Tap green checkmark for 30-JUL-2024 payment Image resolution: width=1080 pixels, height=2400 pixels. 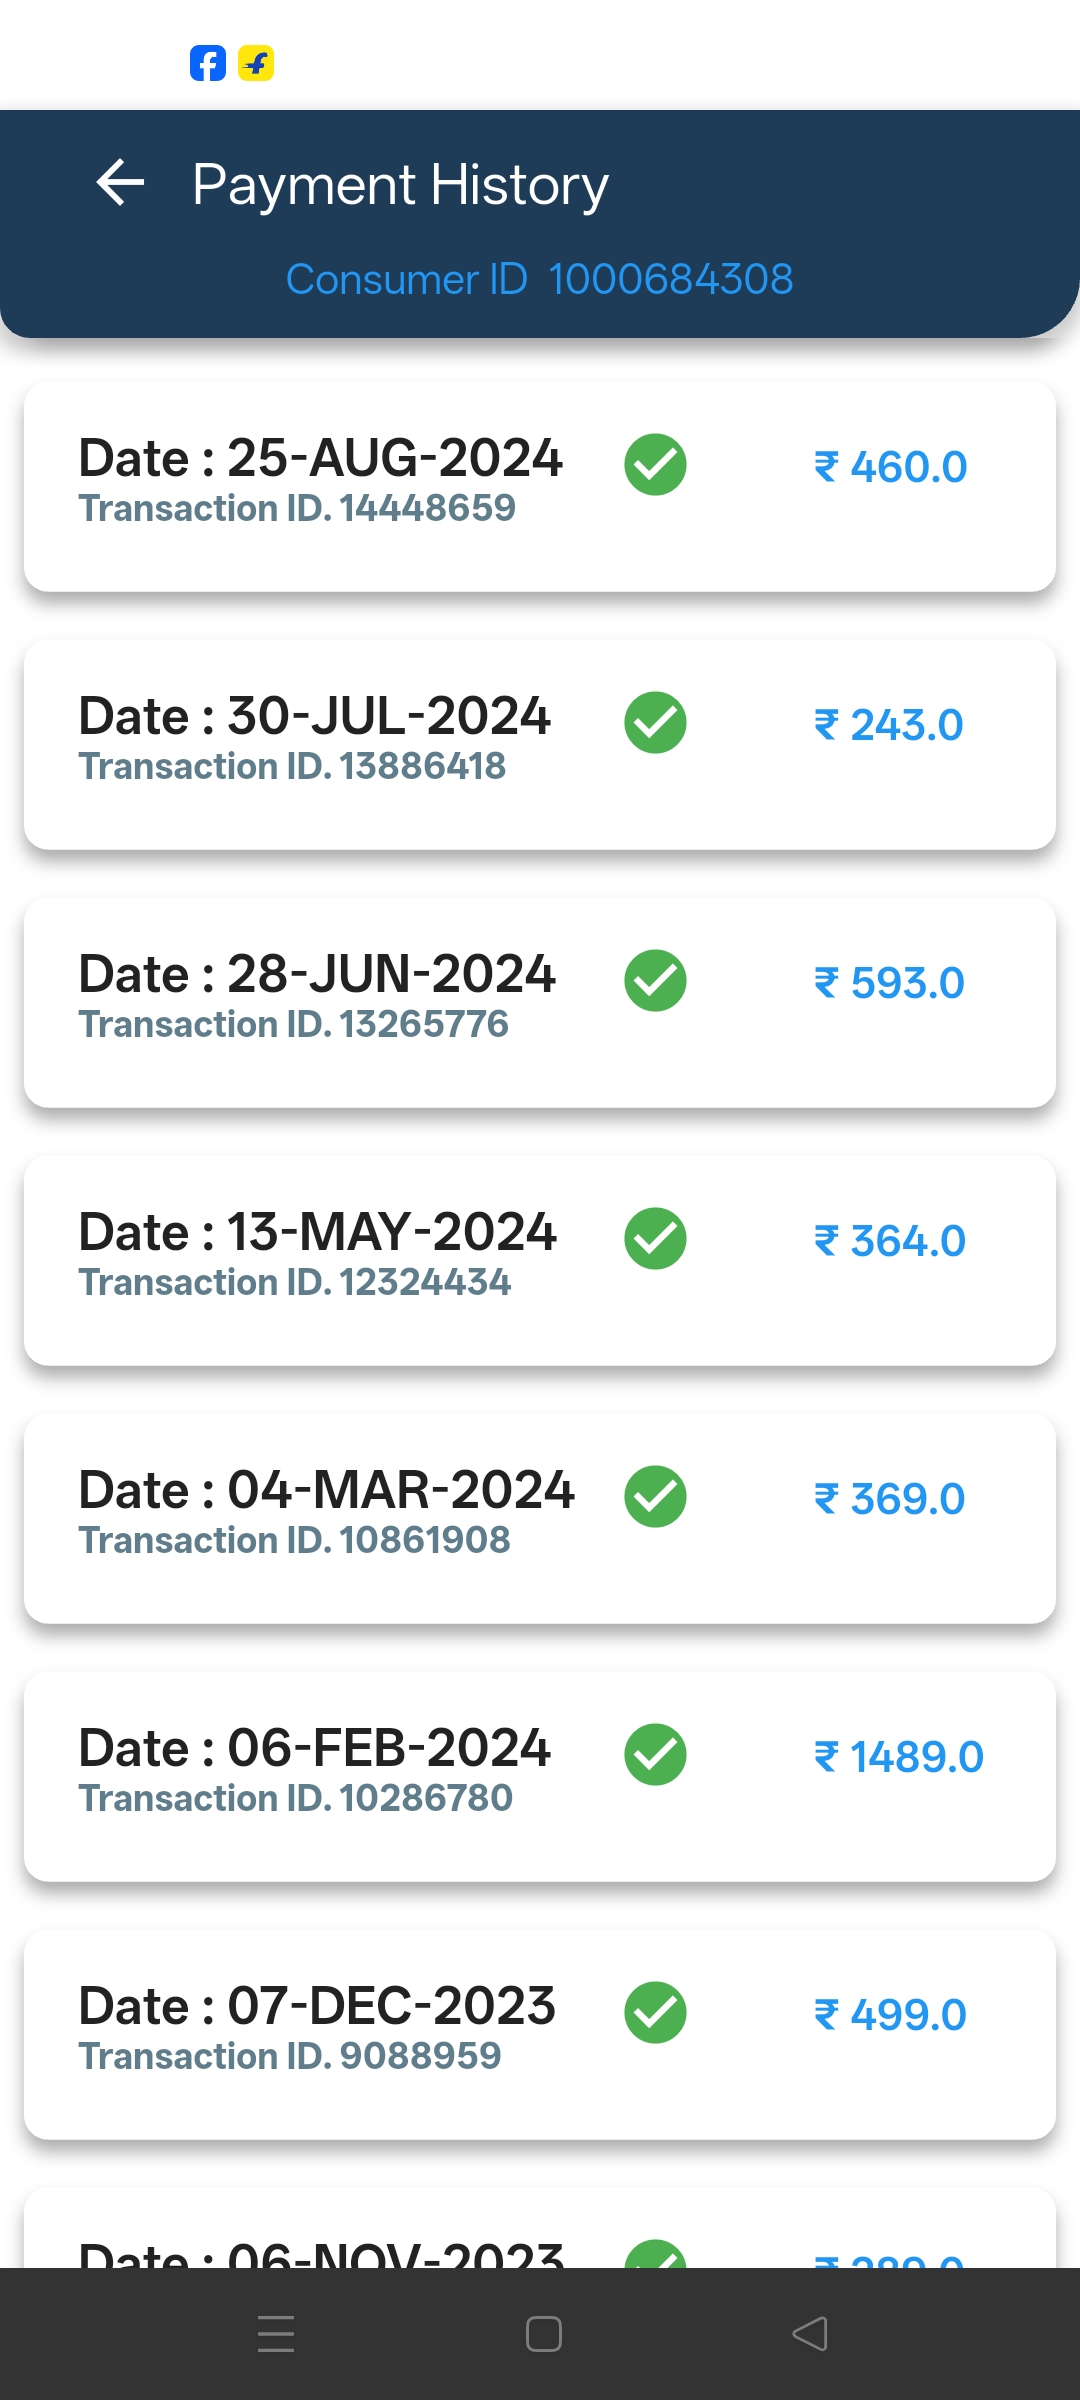point(655,723)
